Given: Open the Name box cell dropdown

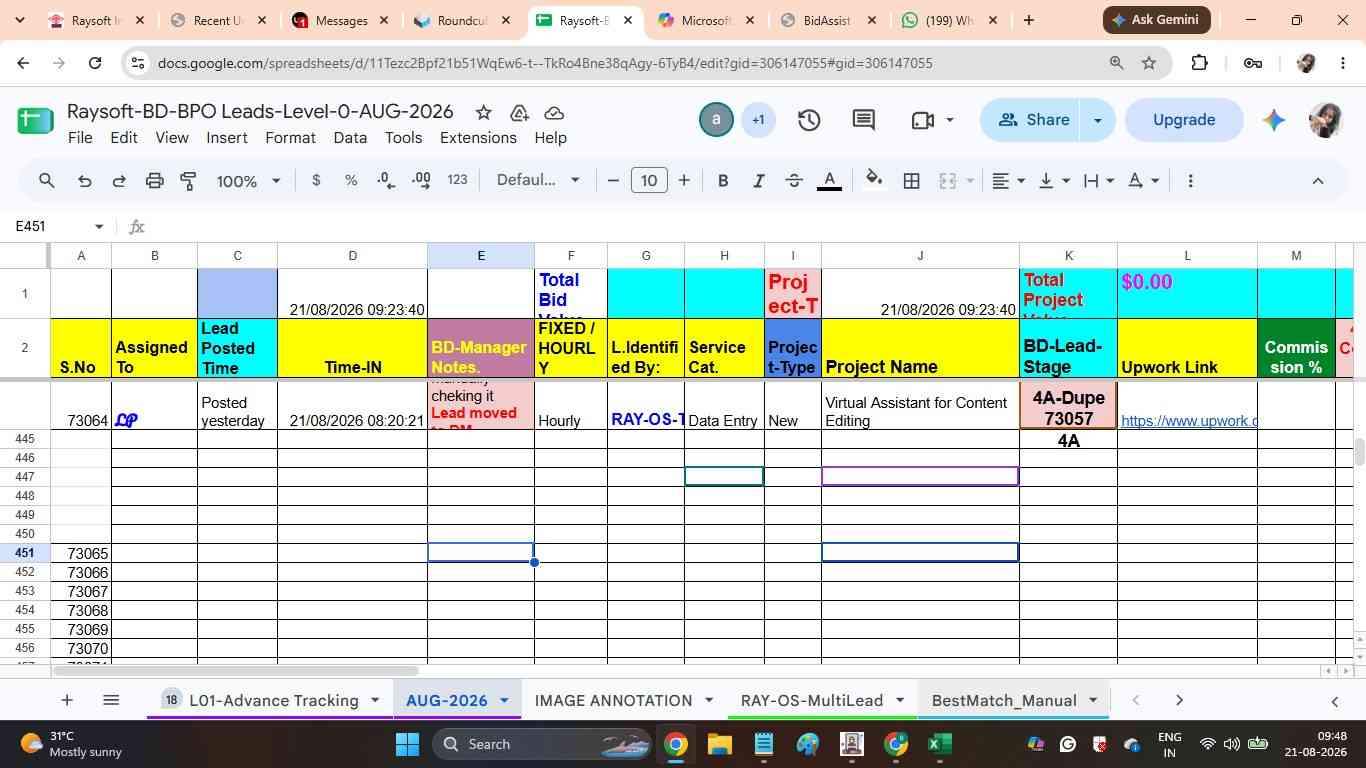Looking at the screenshot, I should [x=98, y=227].
